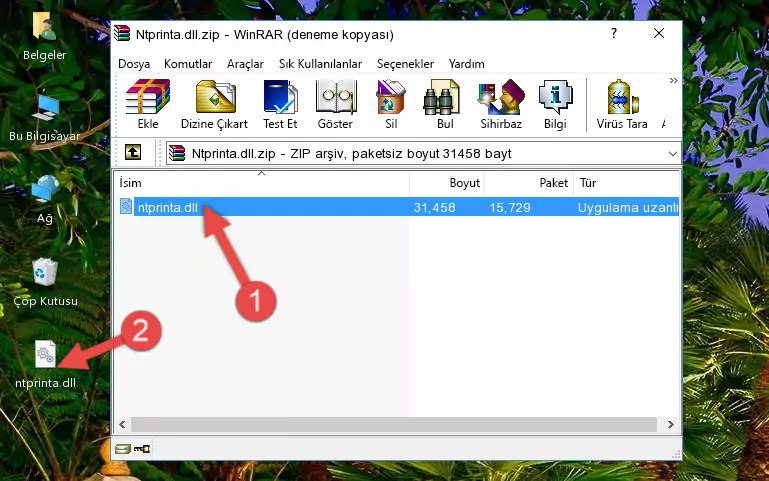This screenshot has height=481, width=769.
Task: Open the archive path dropdown arrow
Action: pos(673,154)
